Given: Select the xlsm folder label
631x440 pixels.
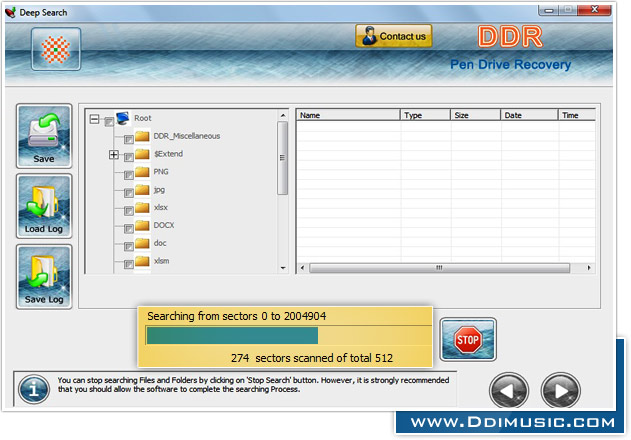Looking at the screenshot, I should point(161,261).
